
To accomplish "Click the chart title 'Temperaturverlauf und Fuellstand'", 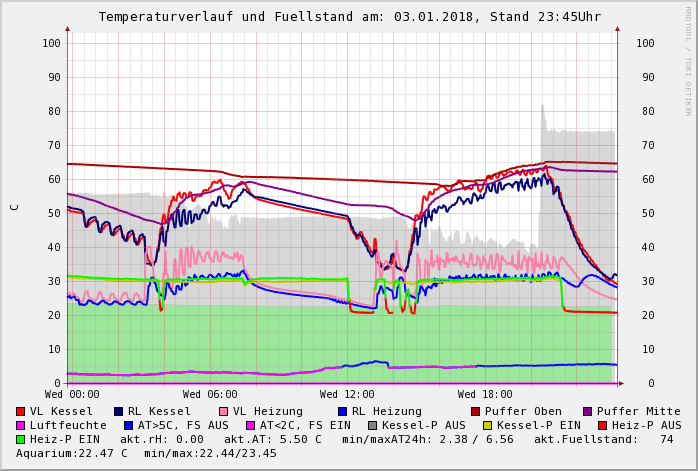I will [x=242, y=17].
